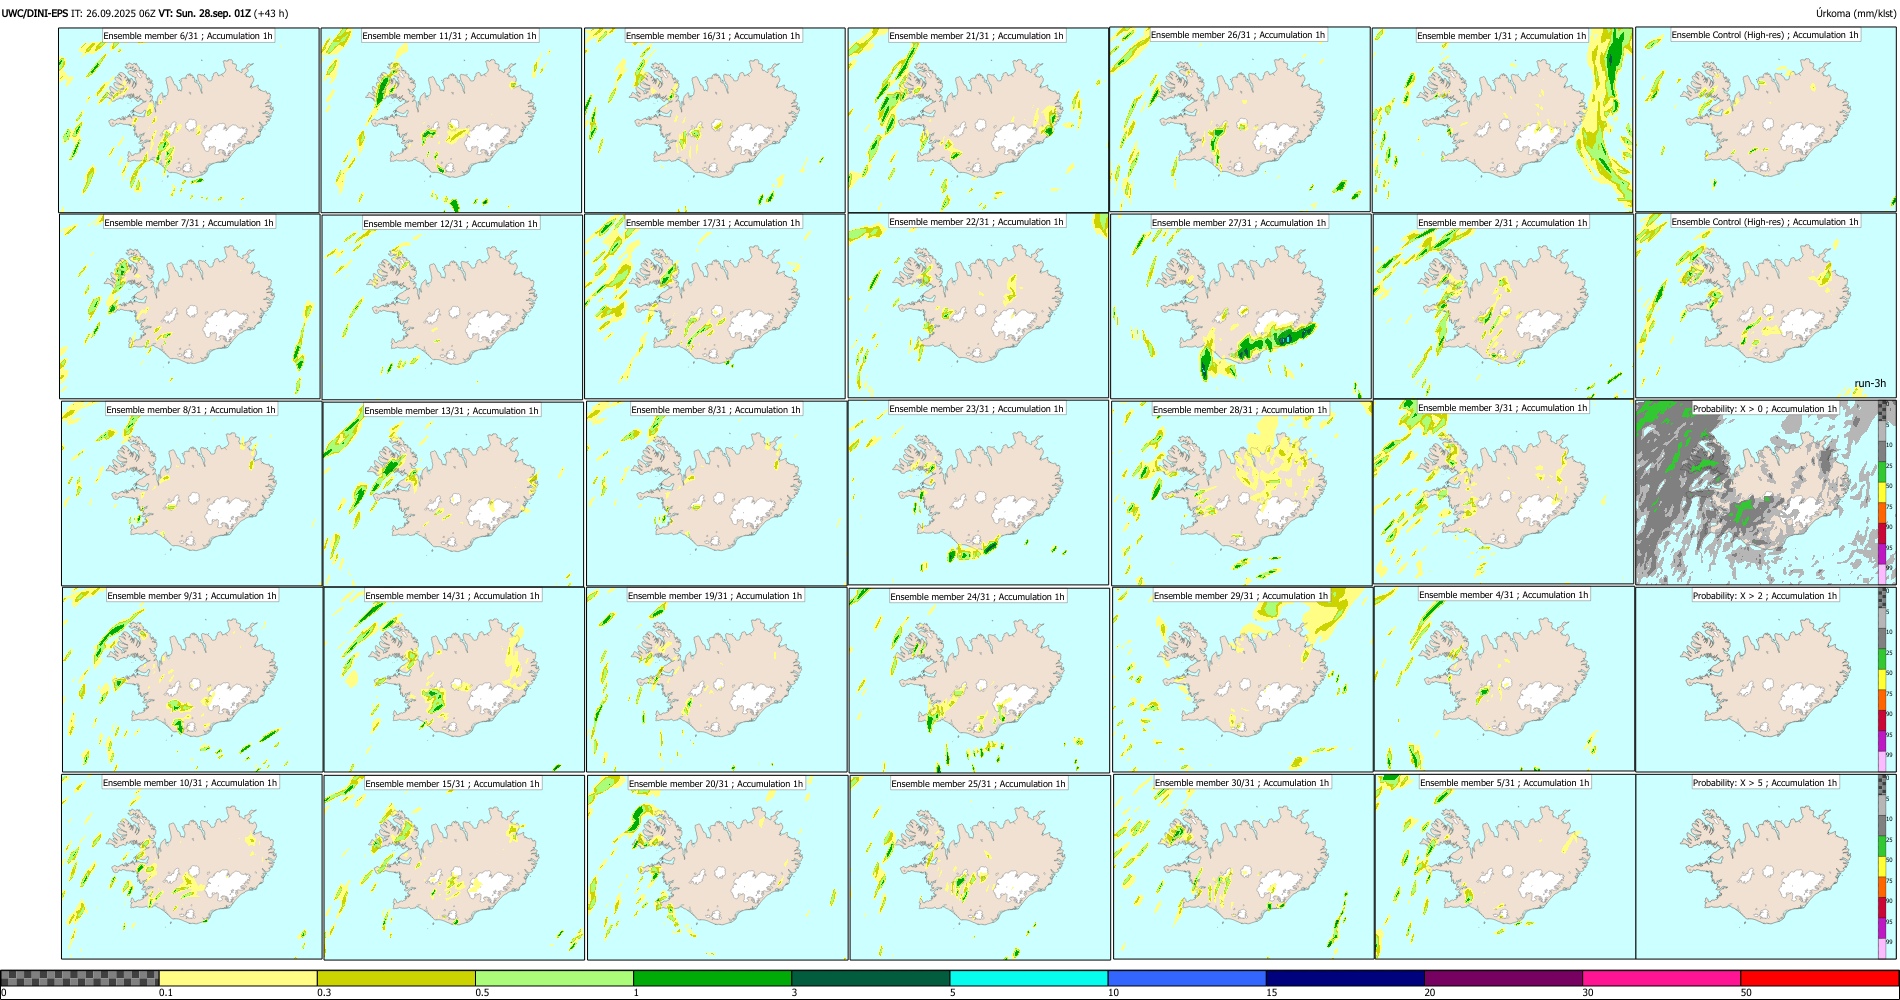Click the light yellow 0.1–0.3 legend swatch
1900x1000 pixels.
(x=238, y=978)
